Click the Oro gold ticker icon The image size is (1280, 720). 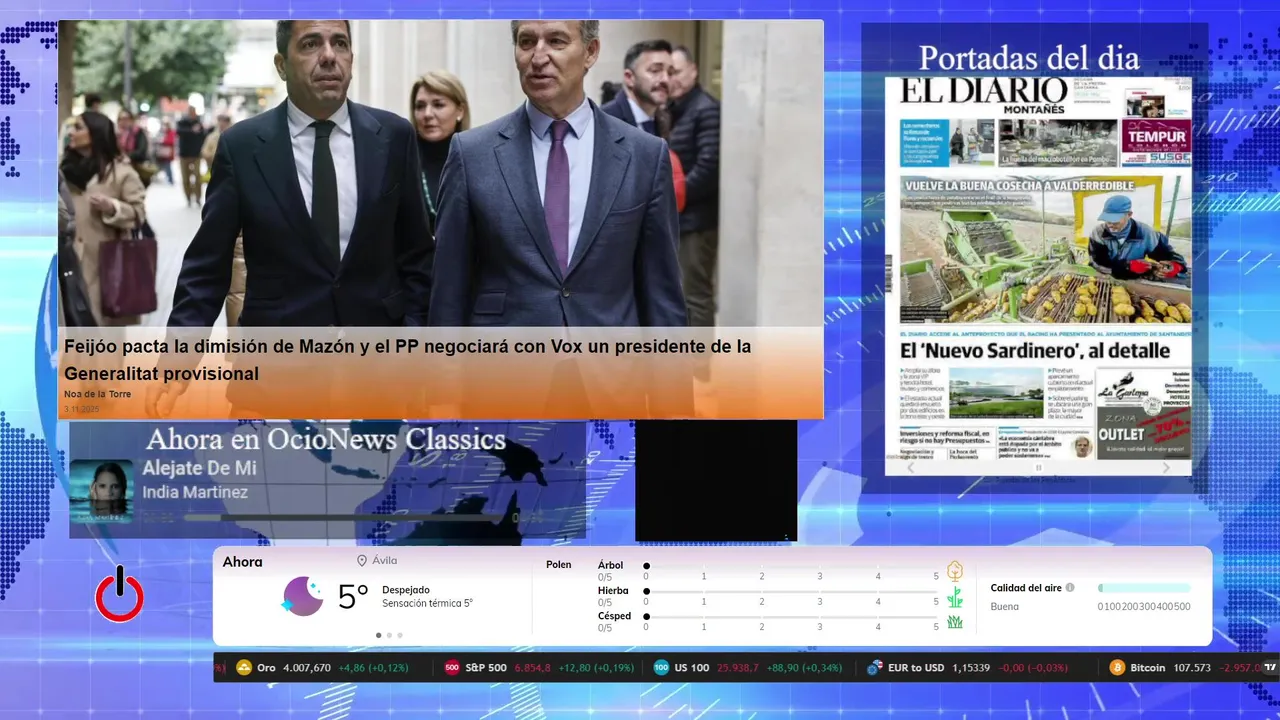tap(244, 667)
